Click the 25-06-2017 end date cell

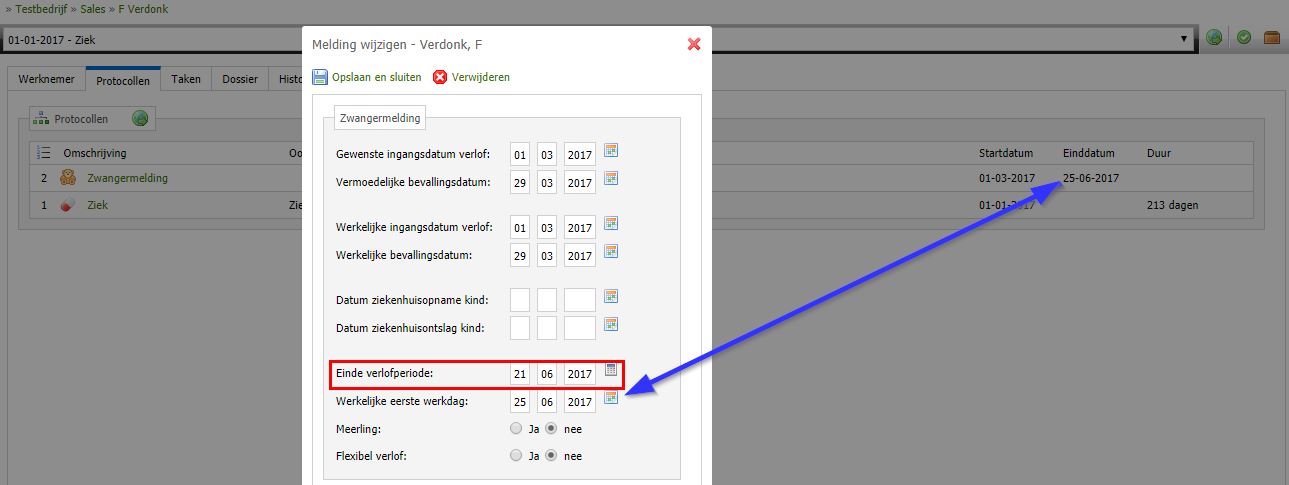[x=1091, y=178]
